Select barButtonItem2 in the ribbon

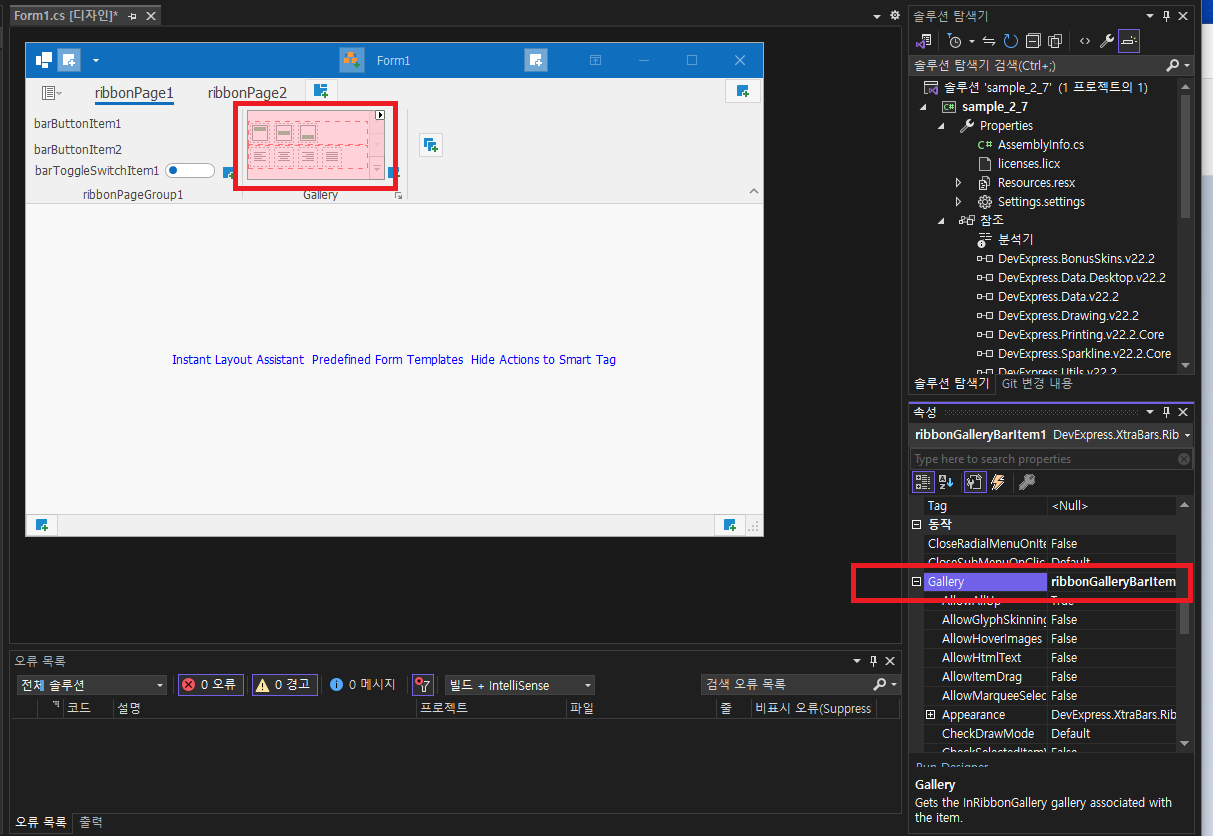pos(77,149)
